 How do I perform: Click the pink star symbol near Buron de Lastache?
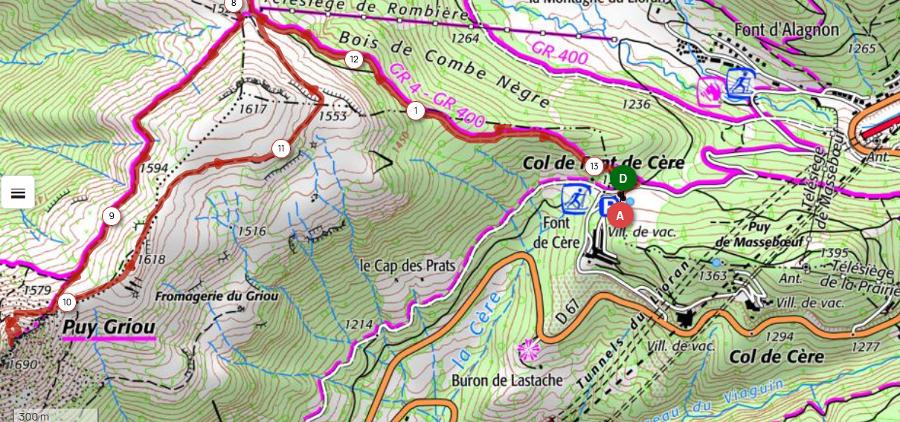click(x=529, y=350)
